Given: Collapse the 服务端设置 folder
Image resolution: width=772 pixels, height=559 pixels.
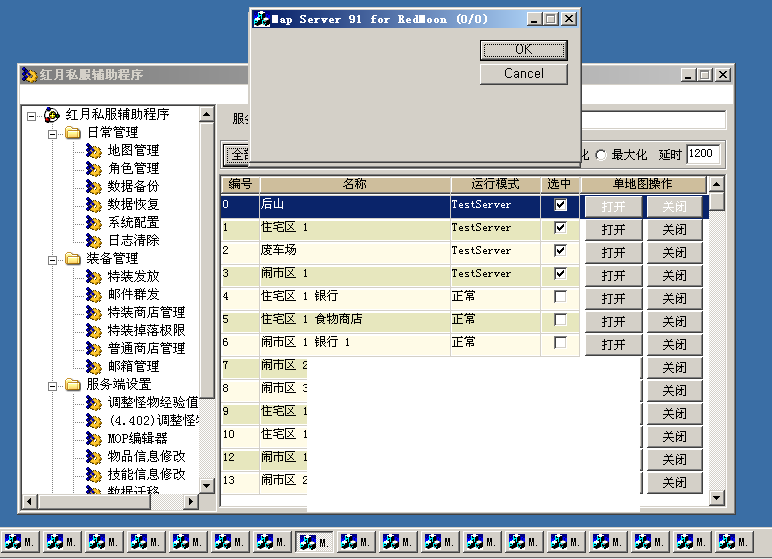Looking at the screenshot, I should (53, 384).
